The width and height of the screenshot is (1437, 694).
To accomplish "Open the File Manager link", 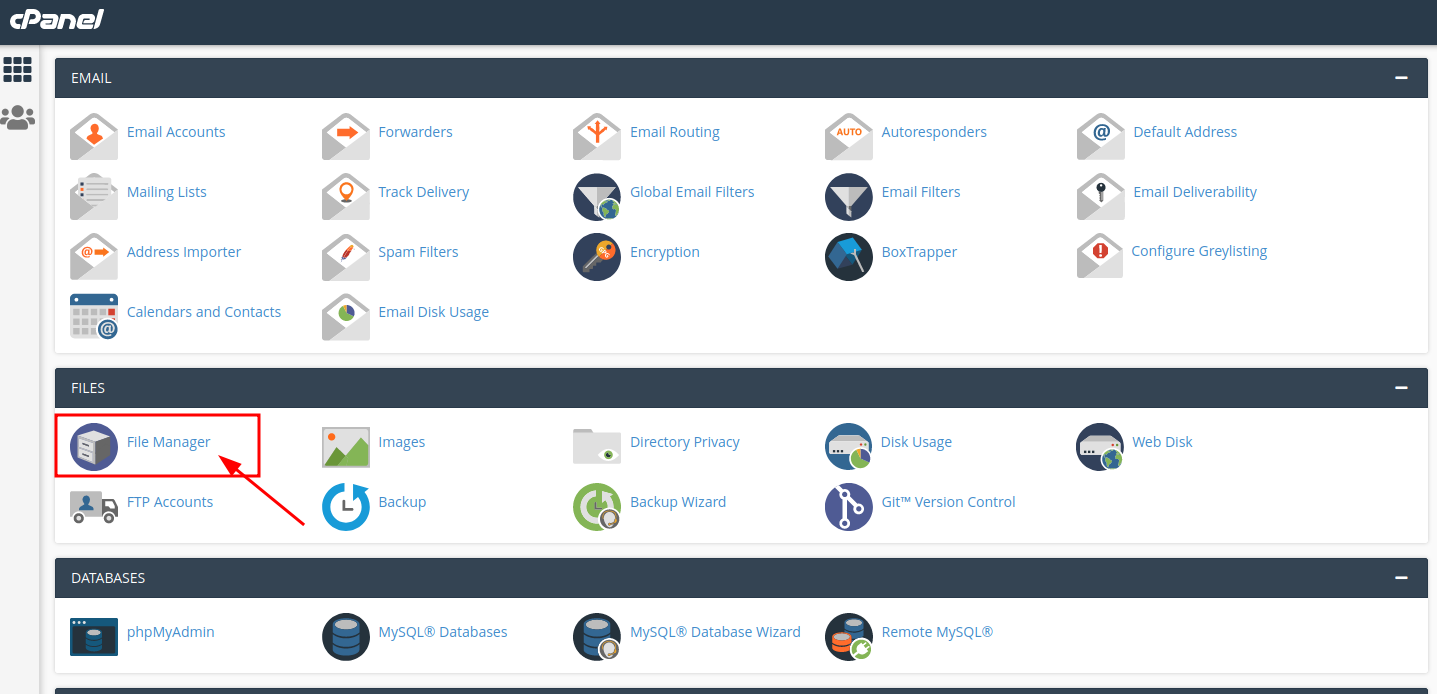I will coord(169,442).
